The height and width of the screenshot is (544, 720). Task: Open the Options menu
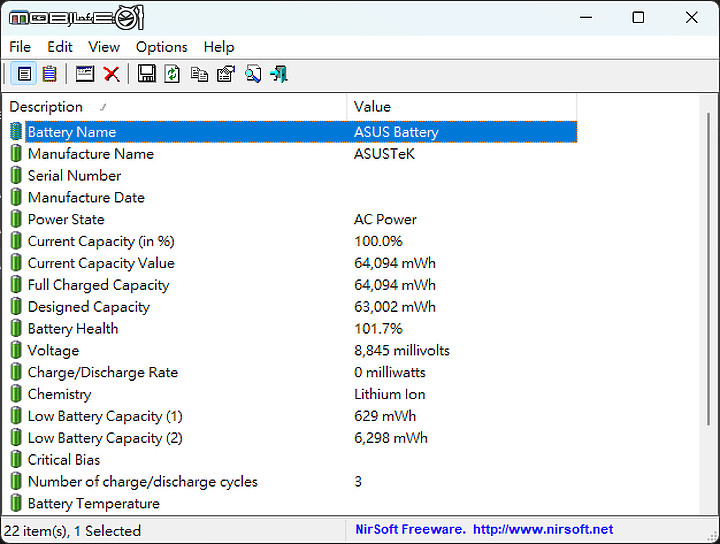[x=162, y=47]
